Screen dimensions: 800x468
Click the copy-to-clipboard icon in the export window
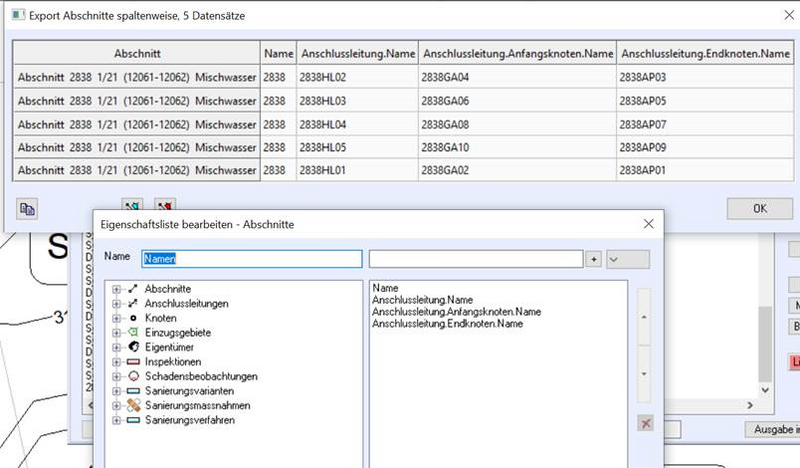[x=27, y=209]
